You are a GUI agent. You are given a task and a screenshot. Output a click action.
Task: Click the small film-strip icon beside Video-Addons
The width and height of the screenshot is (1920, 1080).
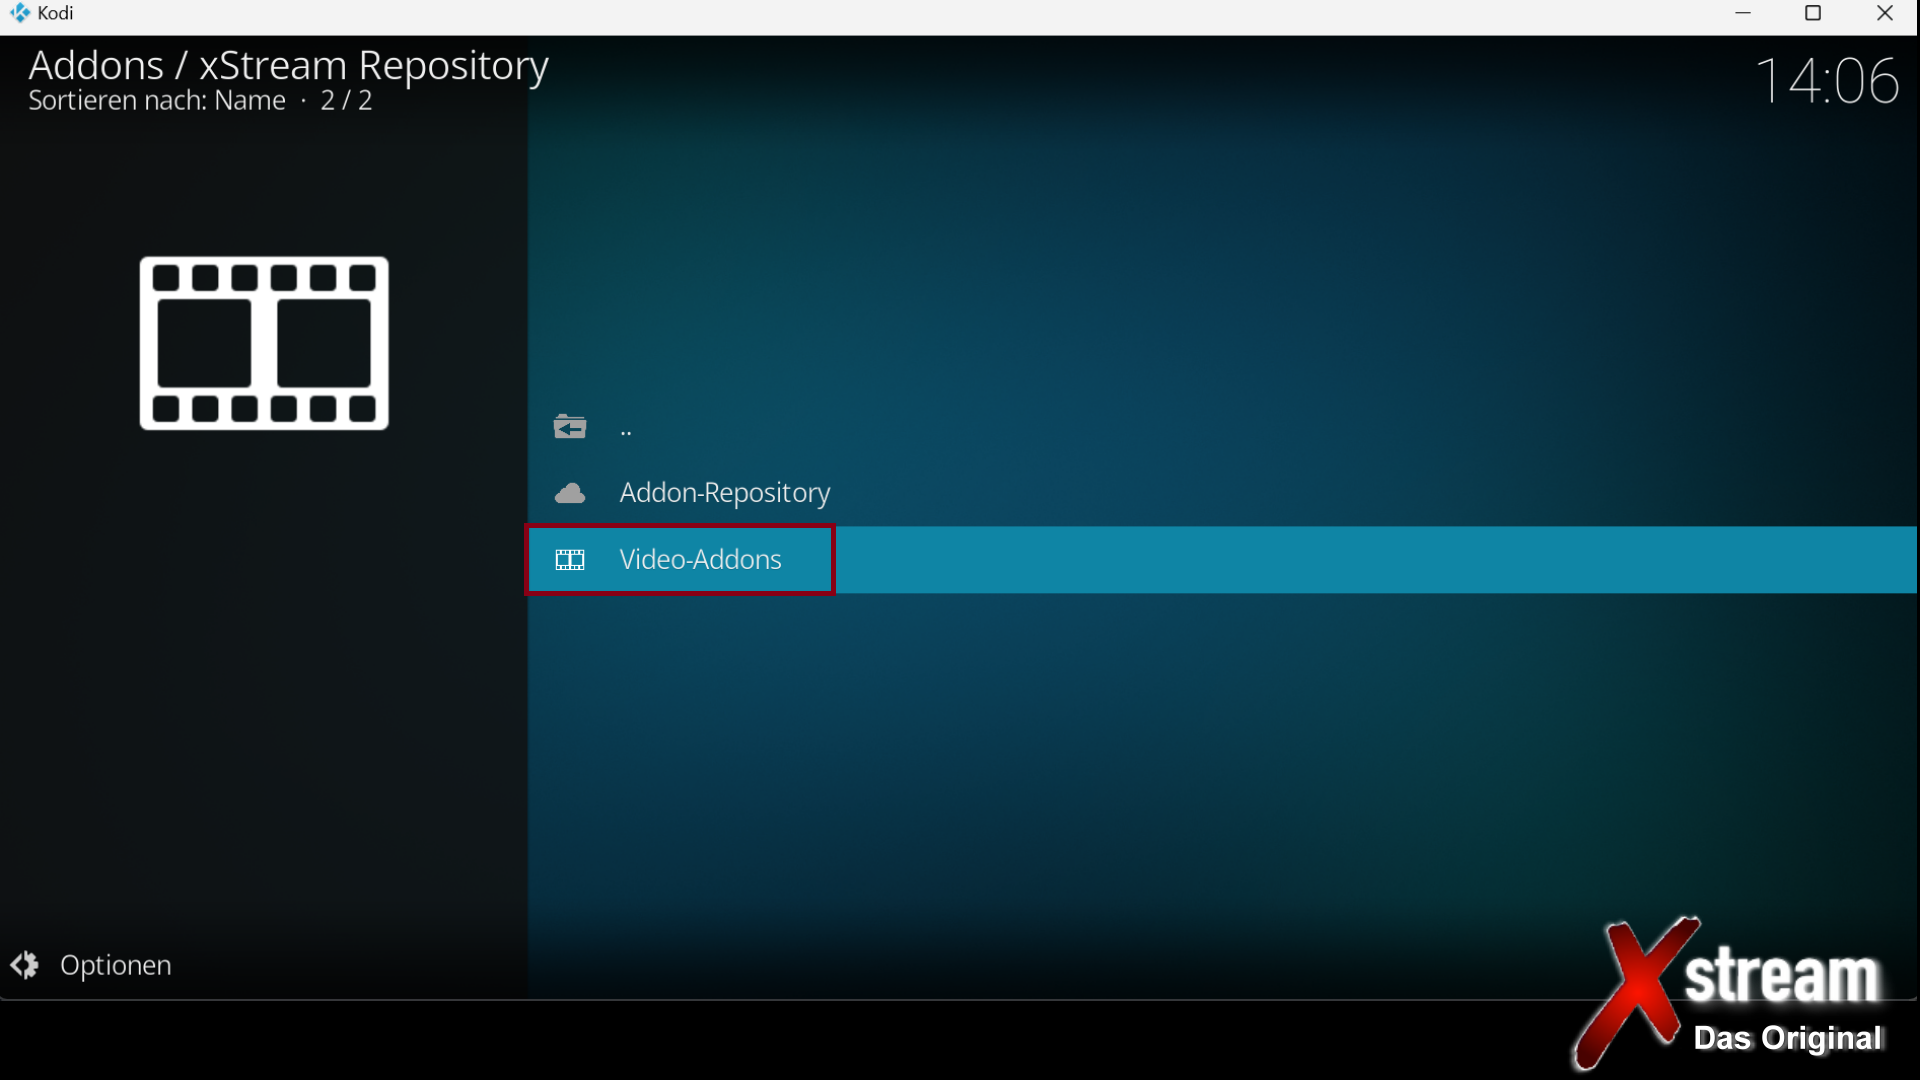pos(570,560)
